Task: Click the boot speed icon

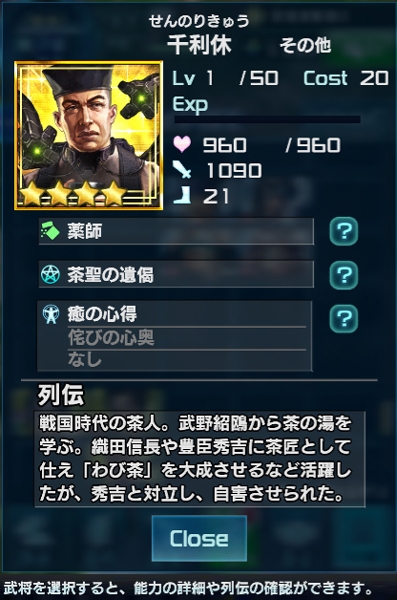Action: point(182,195)
